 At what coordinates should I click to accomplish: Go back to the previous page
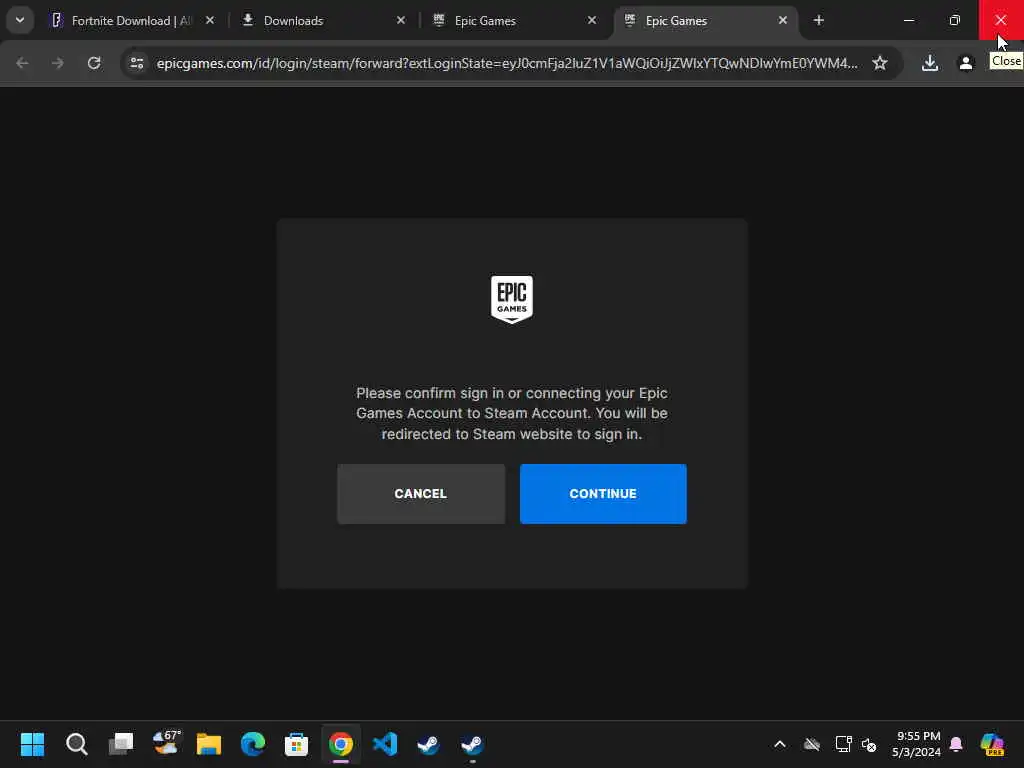pos(22,63)
